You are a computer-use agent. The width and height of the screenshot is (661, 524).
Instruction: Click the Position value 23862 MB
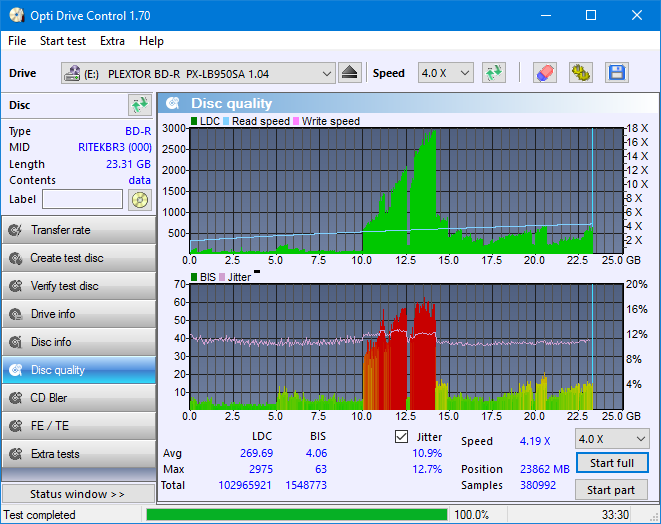[545, 469]
